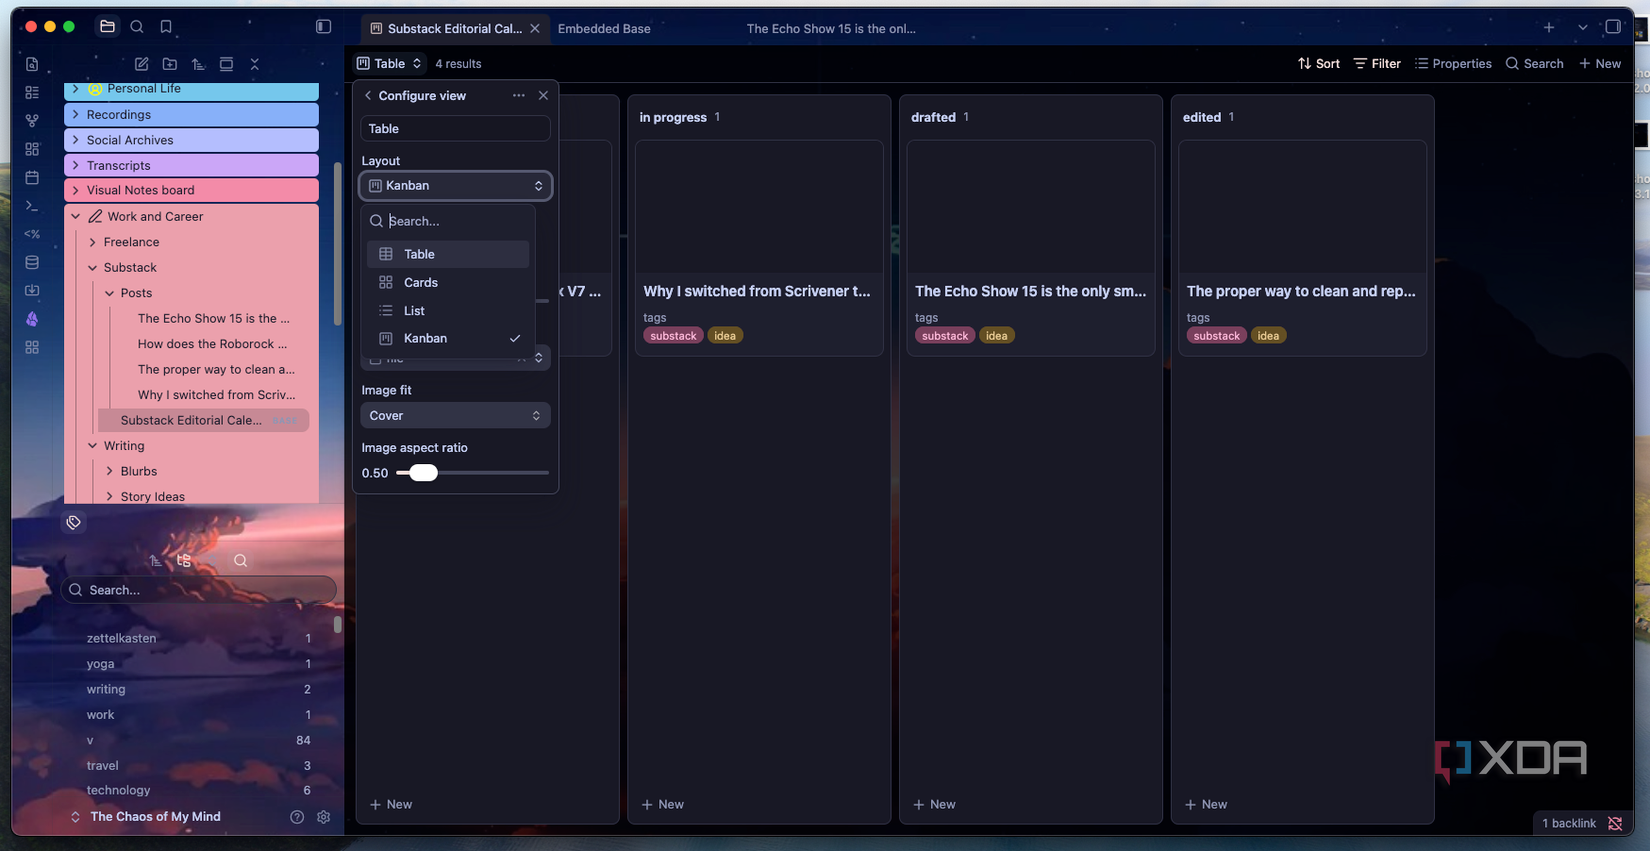Expand the Social Archives folder
This screenshot has width=1650, height=851.
point(76,140)
